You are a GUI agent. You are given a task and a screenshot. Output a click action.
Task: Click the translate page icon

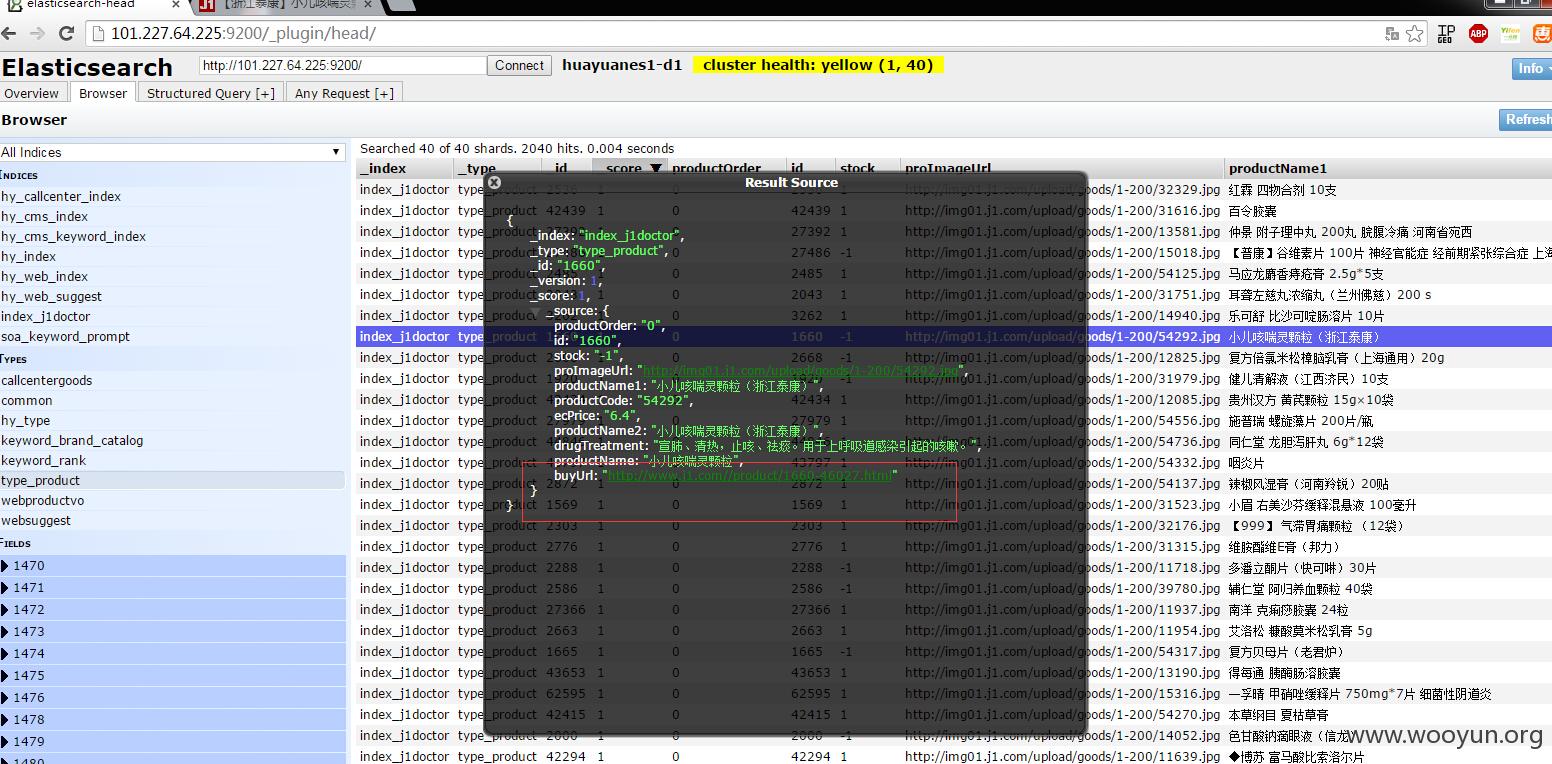coord(1391,34)
